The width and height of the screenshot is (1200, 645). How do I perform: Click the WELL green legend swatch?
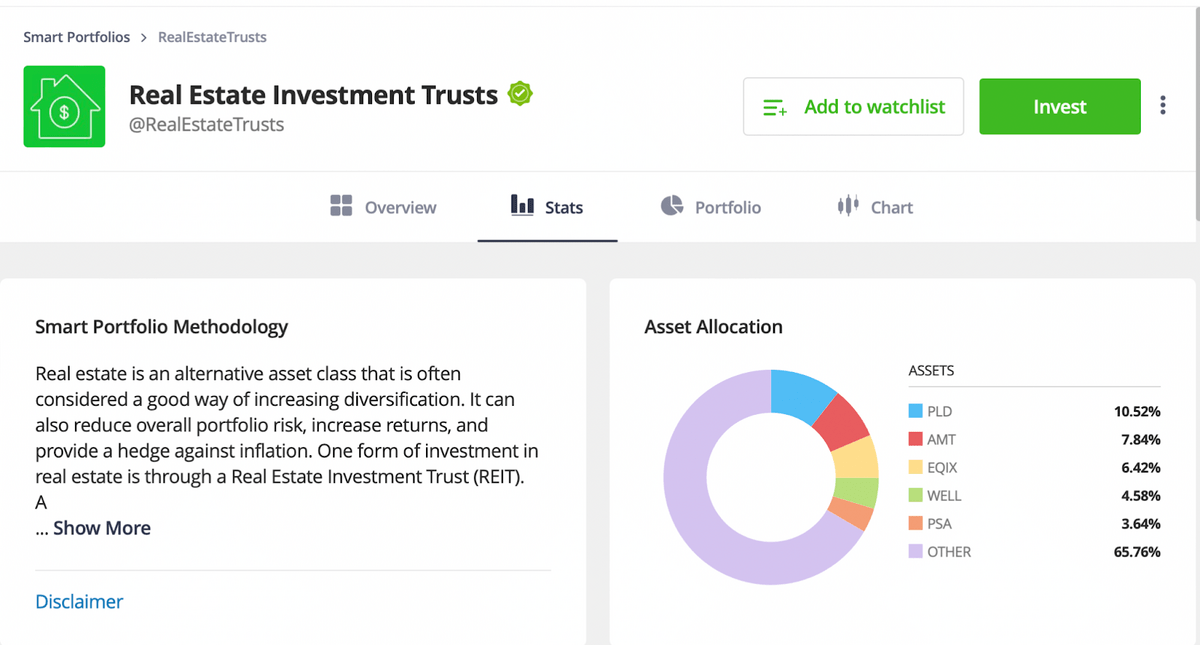click(915, 495)
